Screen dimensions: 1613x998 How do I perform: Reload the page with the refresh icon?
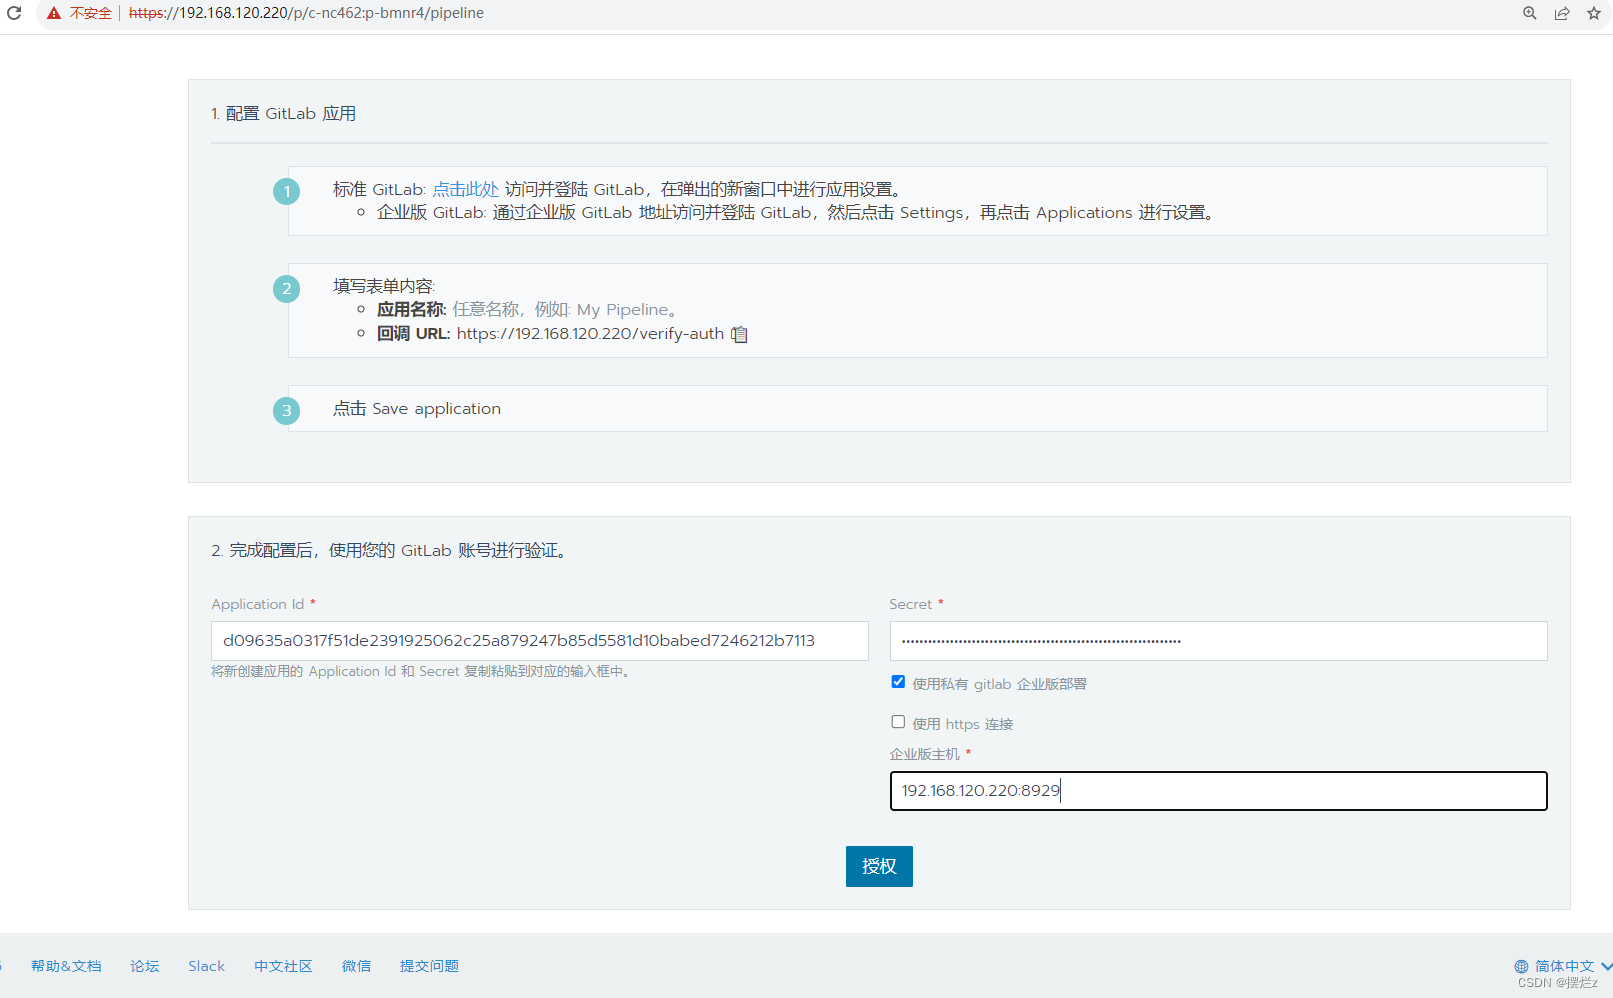[14, 13]
